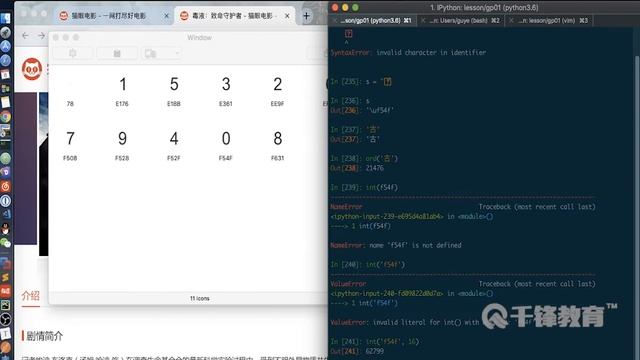Click the glyph code label E176
The width and height of the screenshot is (640, 360).
[122, 104]
